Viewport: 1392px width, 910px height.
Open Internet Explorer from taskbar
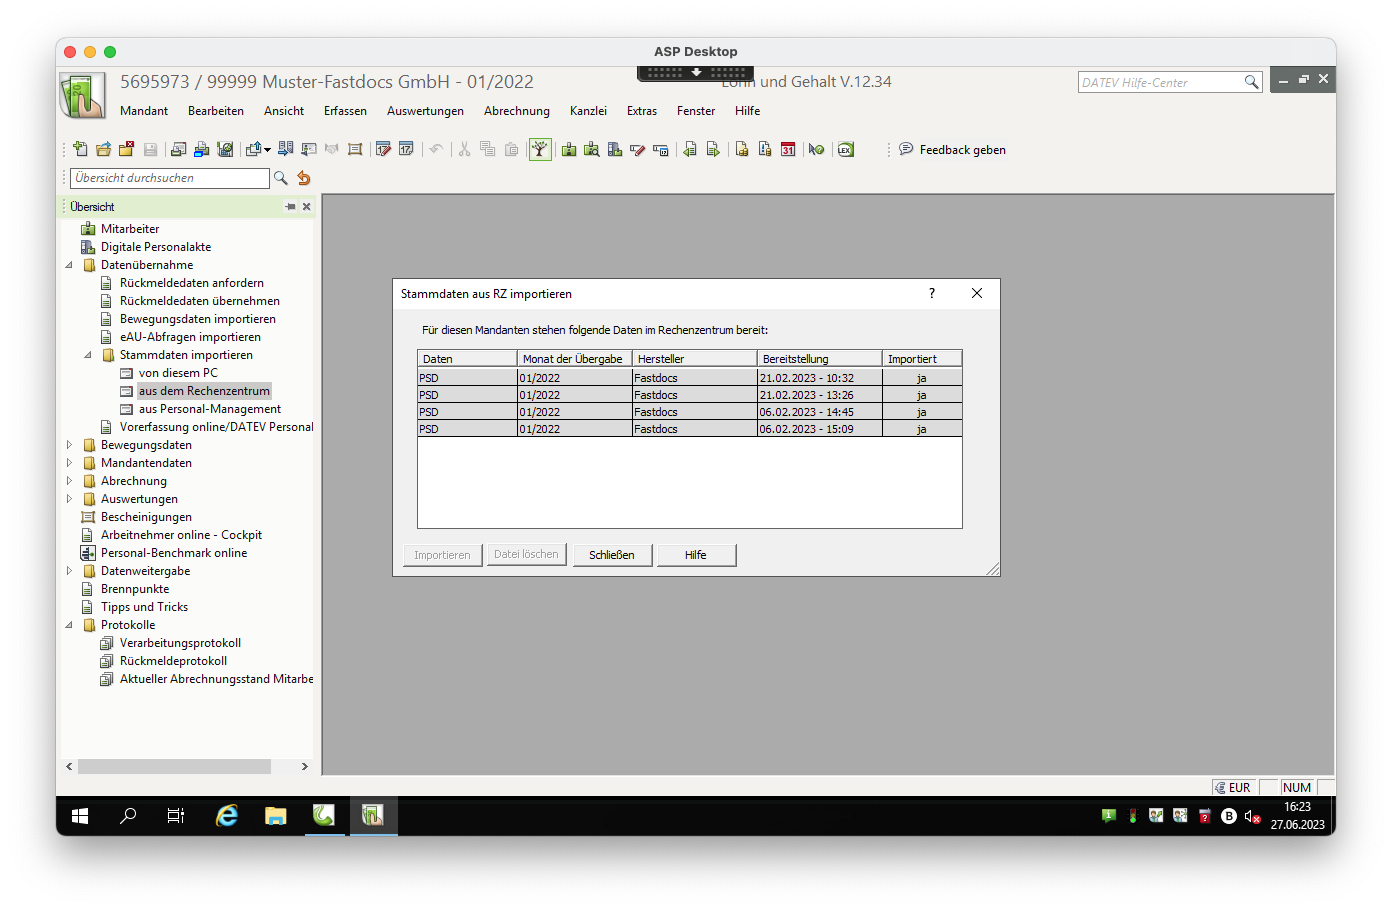click(x=227, y=816)
